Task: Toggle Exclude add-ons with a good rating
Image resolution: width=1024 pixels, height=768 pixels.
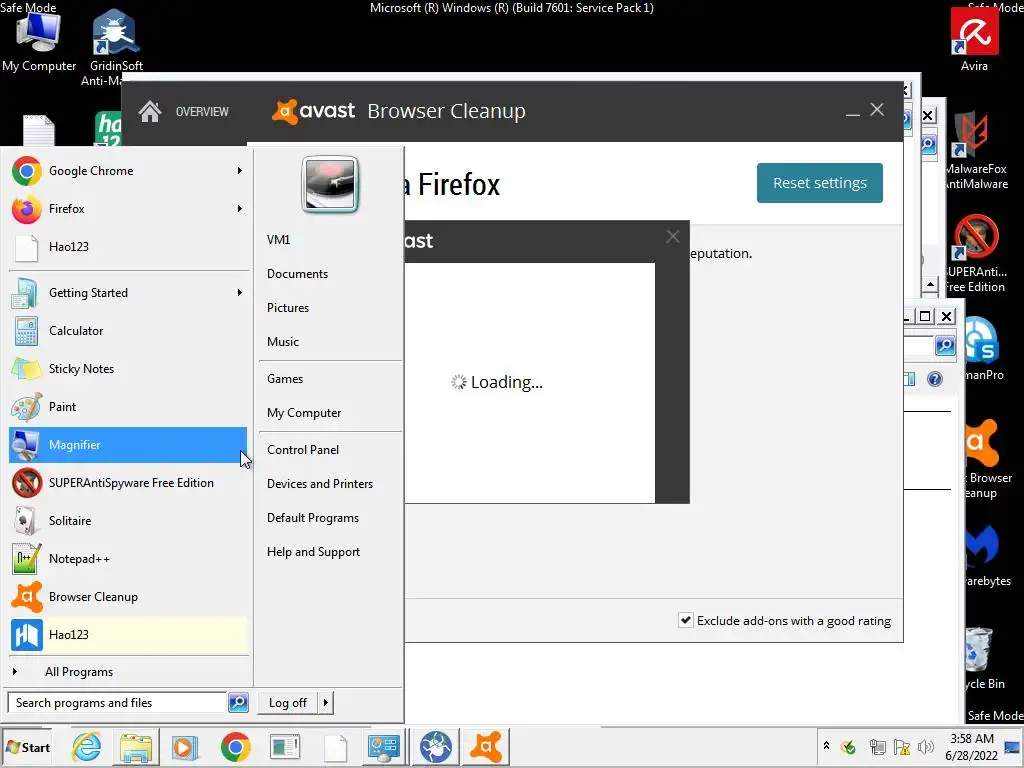Action: [685, 620]
